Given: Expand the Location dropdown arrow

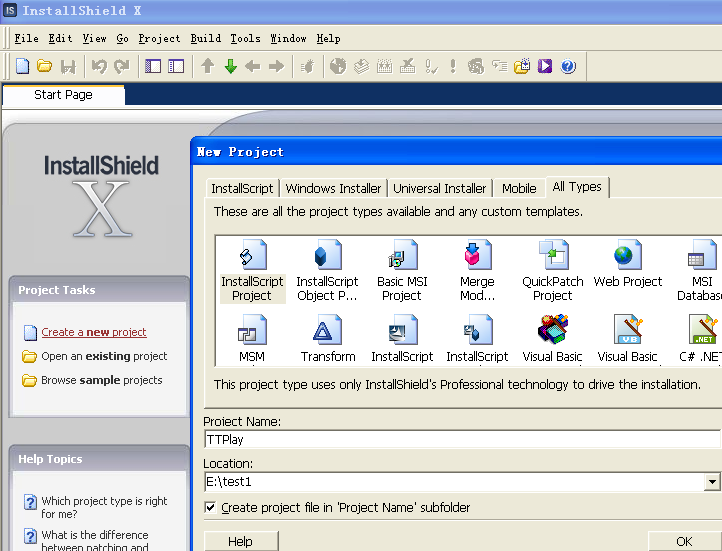Looking at the screenshot, I should [x=712, y=482].
